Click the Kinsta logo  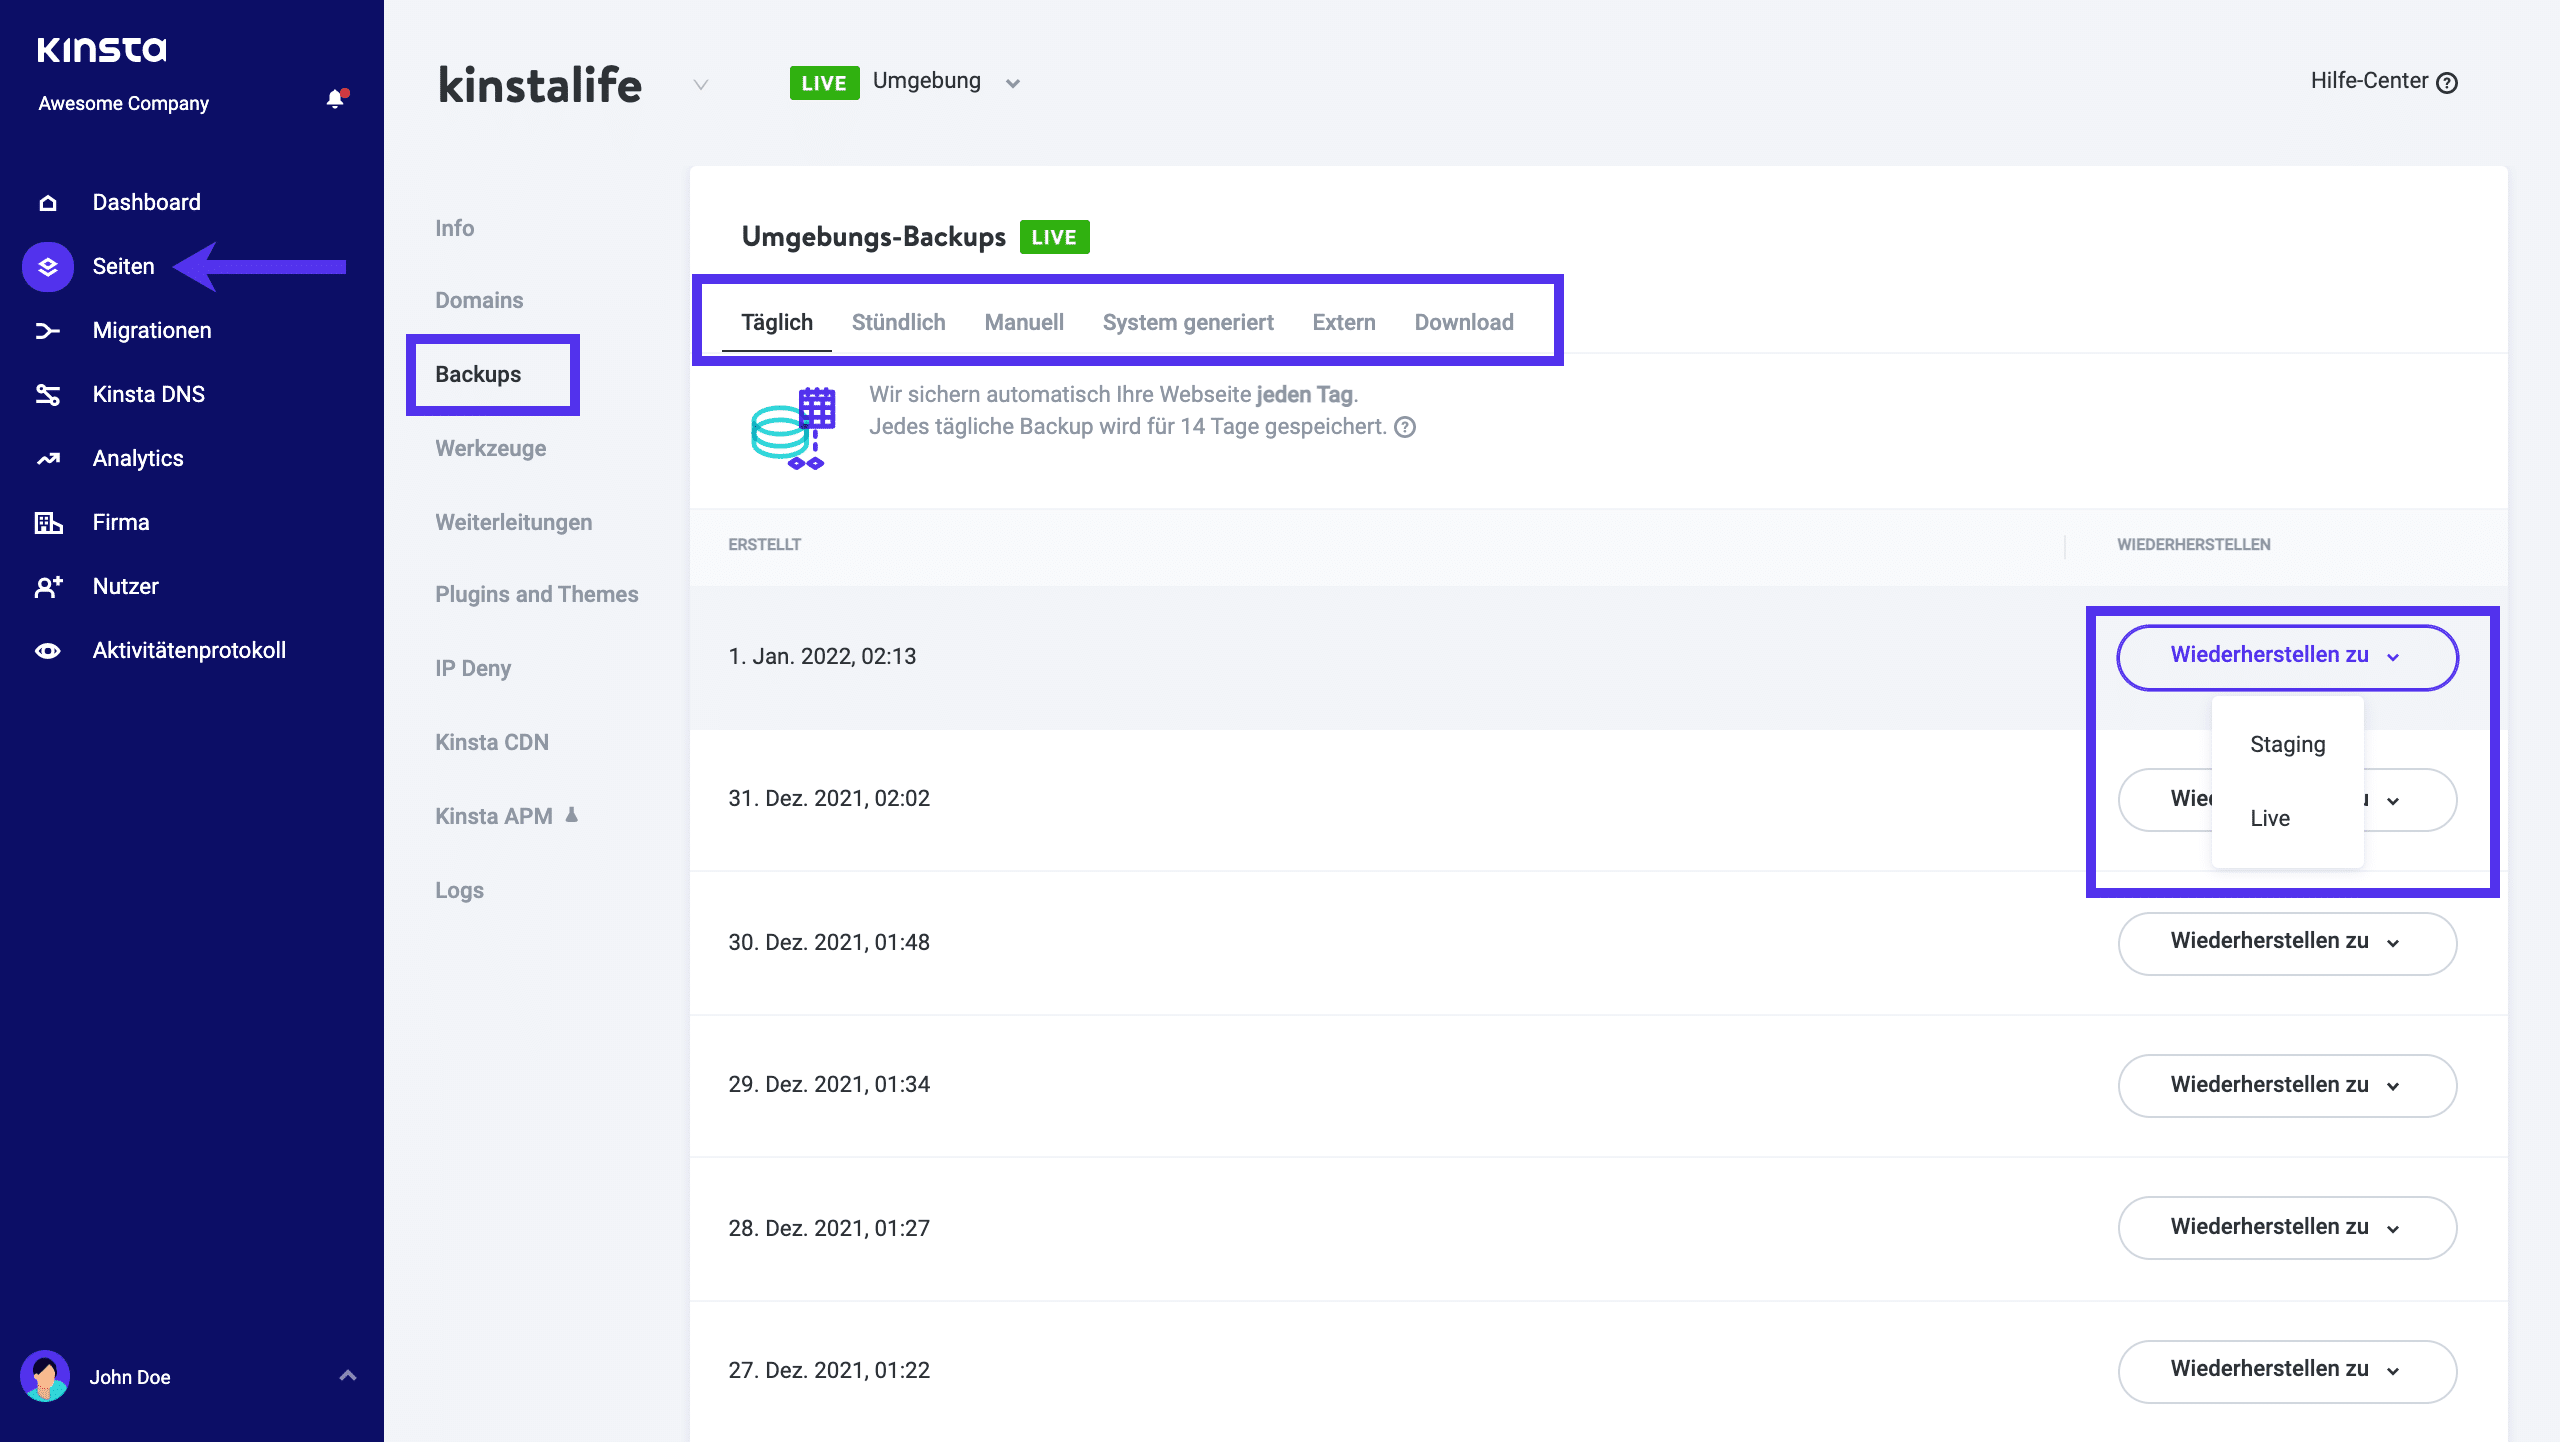pos(101,48)
